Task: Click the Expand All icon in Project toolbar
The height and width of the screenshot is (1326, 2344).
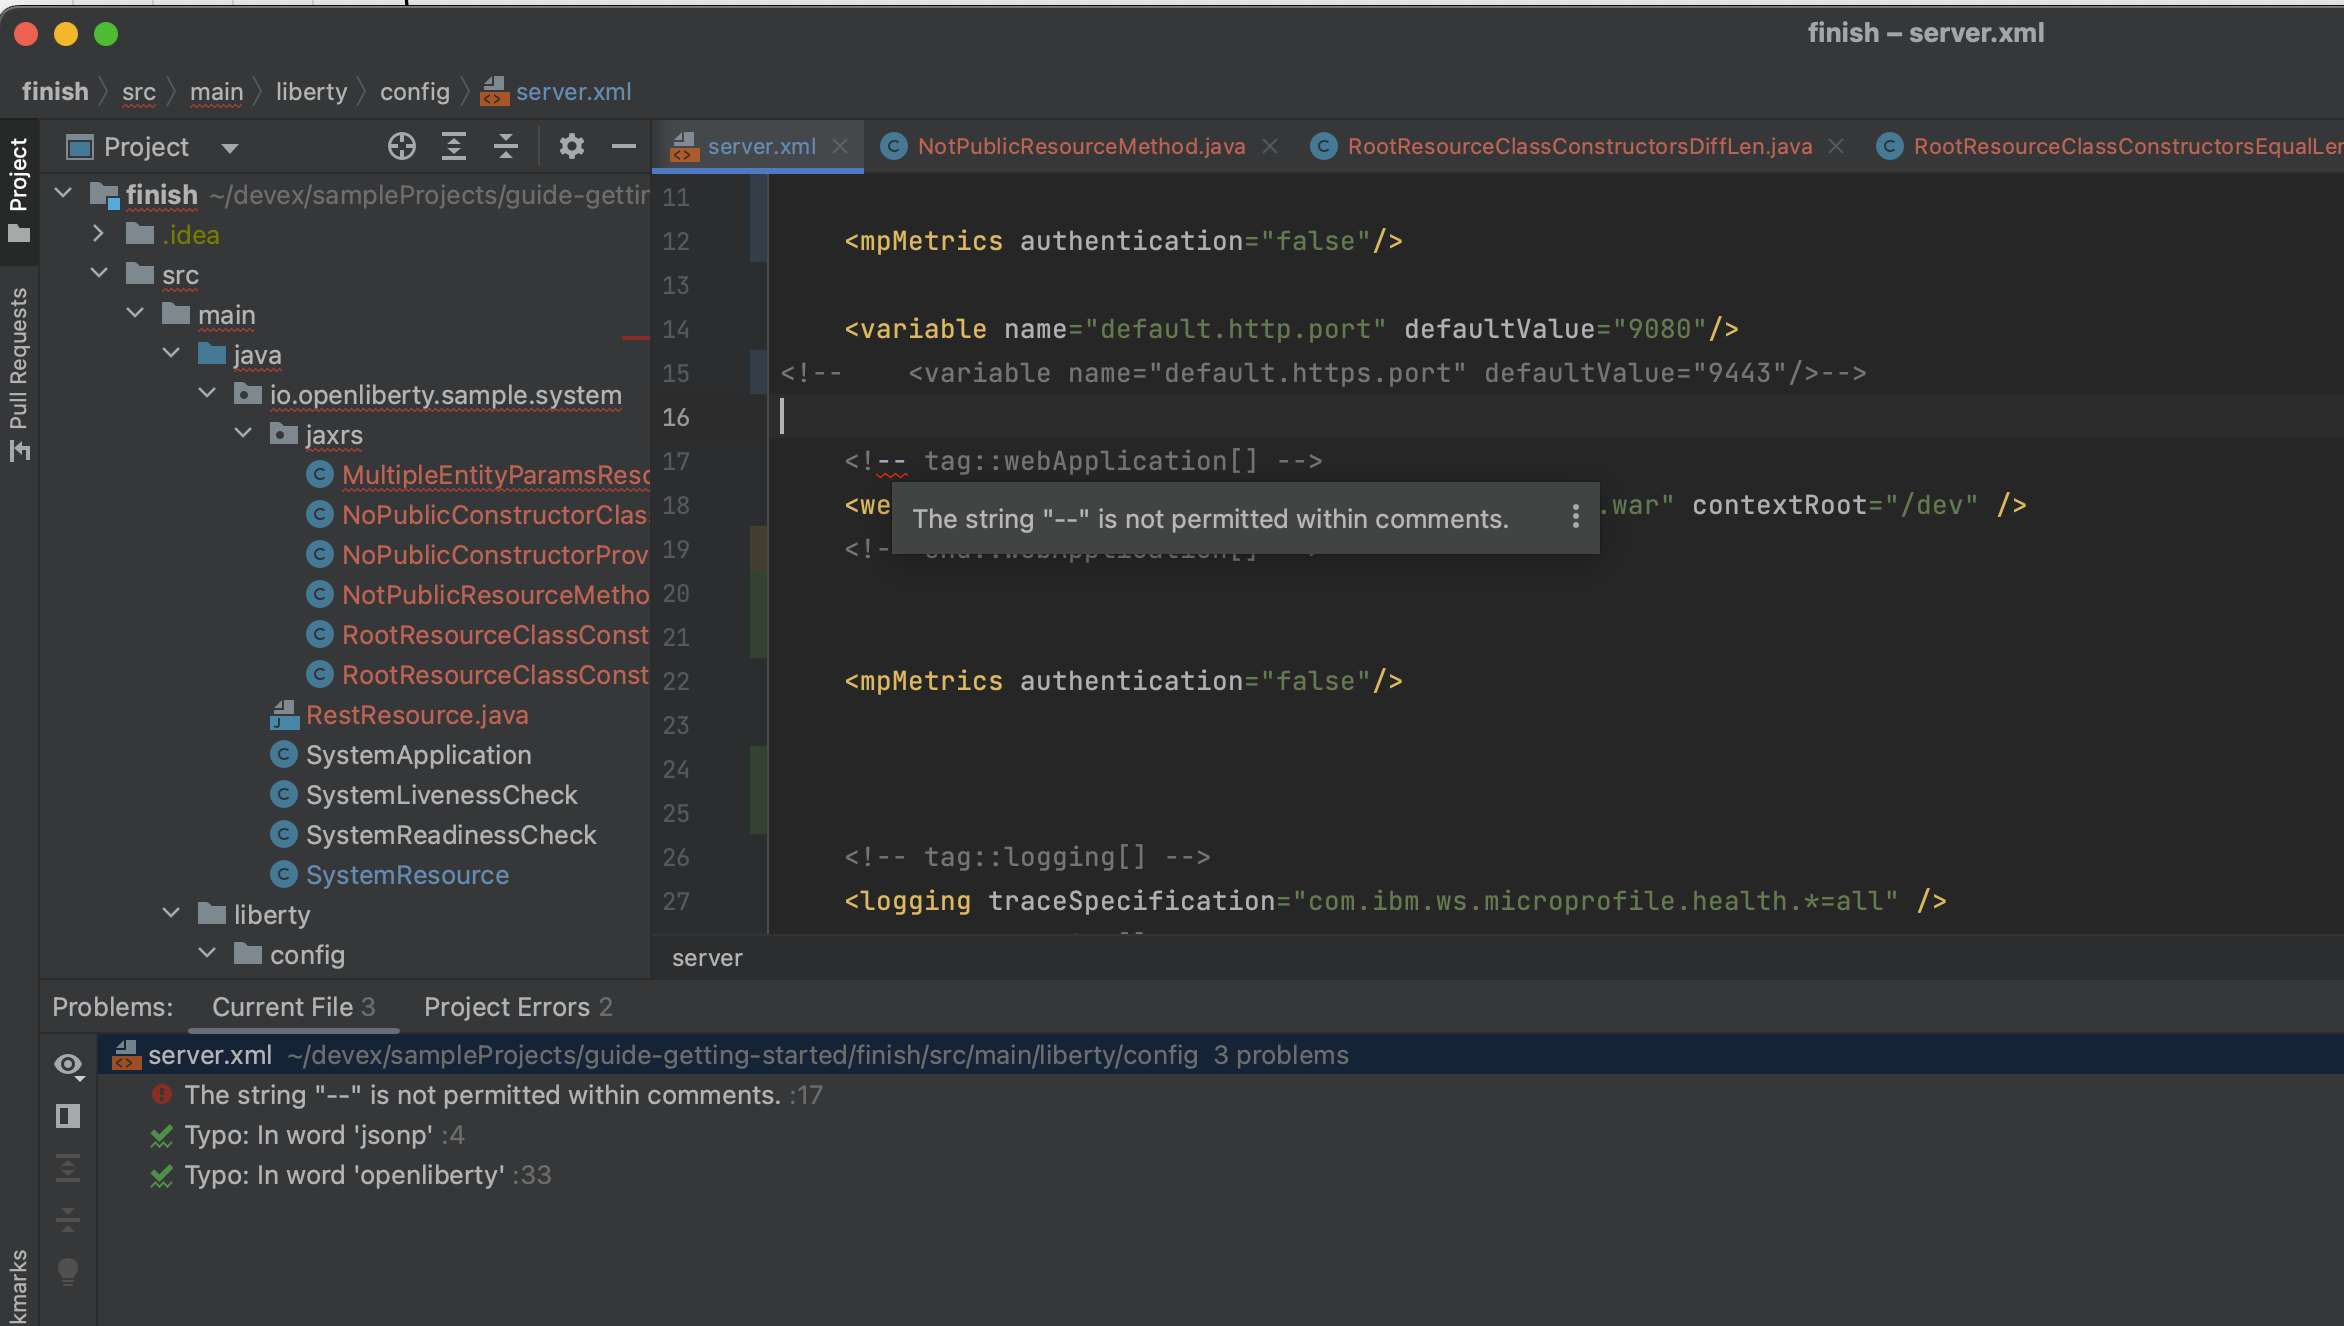Action: point(454,146)
